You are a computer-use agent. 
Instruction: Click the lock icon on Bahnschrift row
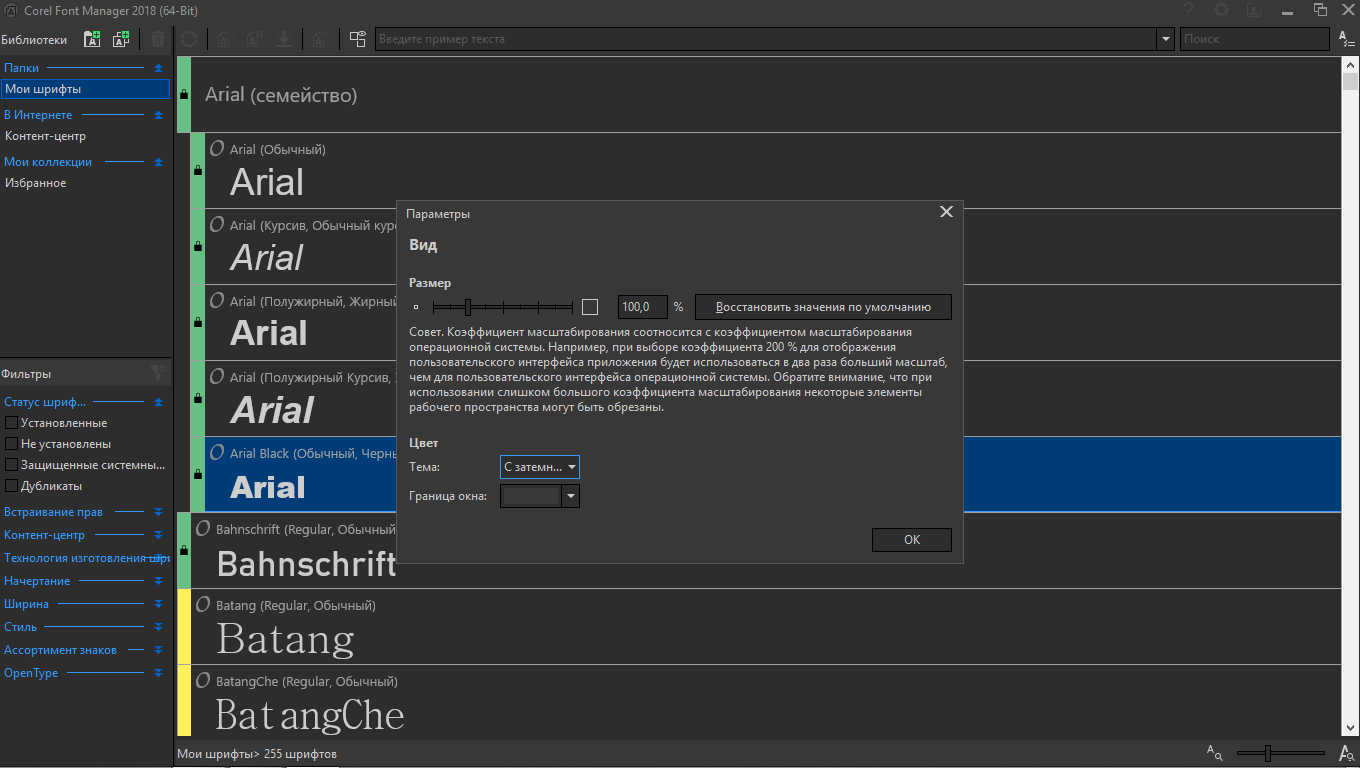click(x=184, y=550)
